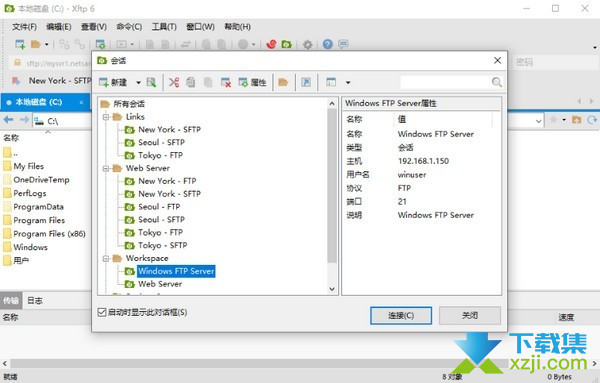This screenshot has height=383, width=600.
Task: Click the view mode icon in the dialog toolbar
Action: pyautogui.click(x=331, y=82)
